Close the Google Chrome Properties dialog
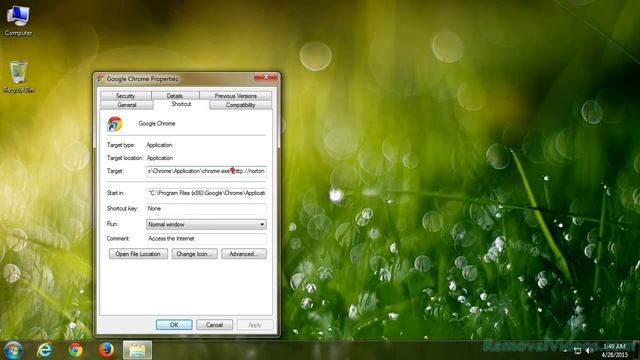This screenshot has width=640, height=360. (266, 77)
